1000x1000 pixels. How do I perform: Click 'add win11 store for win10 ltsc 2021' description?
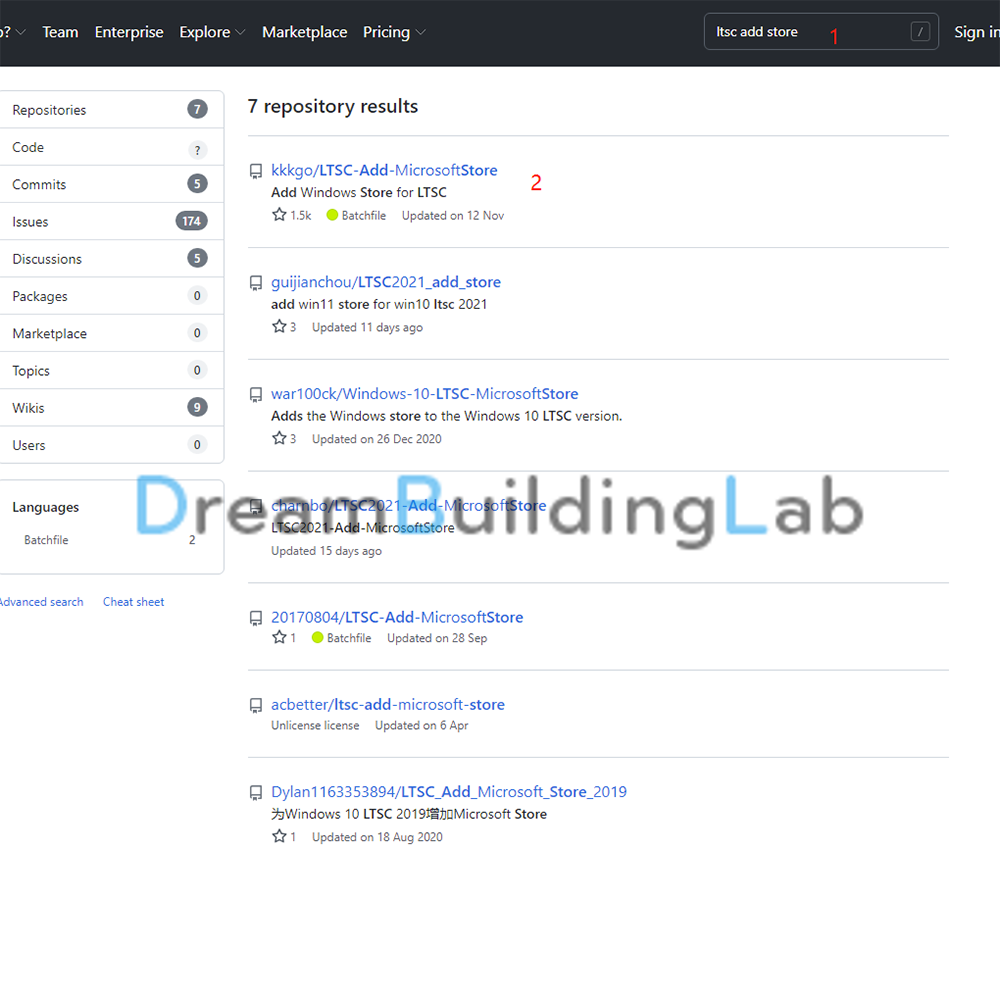click(x=379, y=304)
